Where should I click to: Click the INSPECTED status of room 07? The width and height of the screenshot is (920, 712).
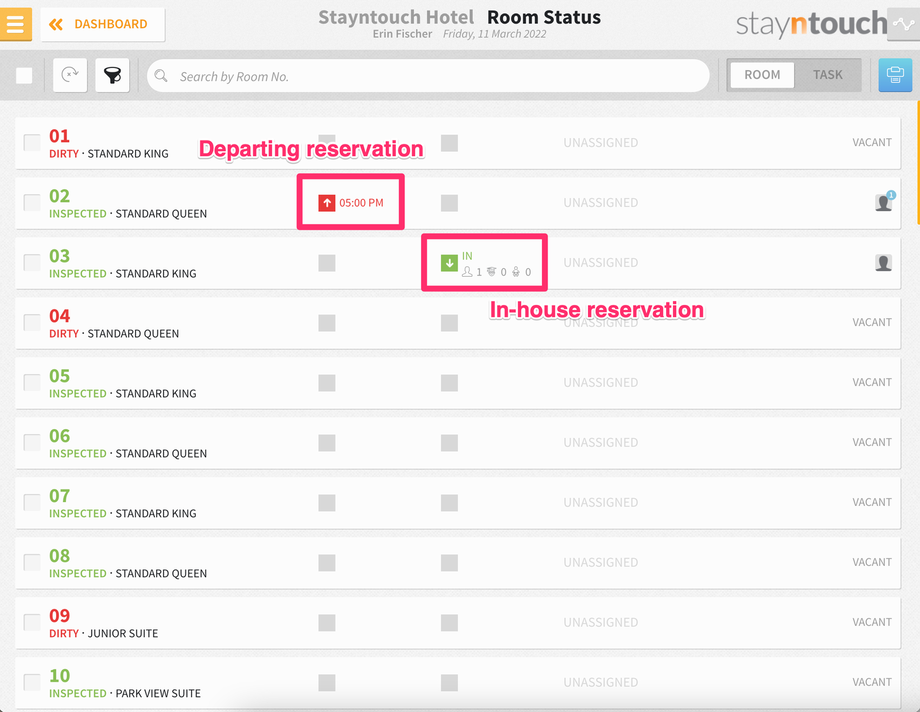tap(77, 514)
